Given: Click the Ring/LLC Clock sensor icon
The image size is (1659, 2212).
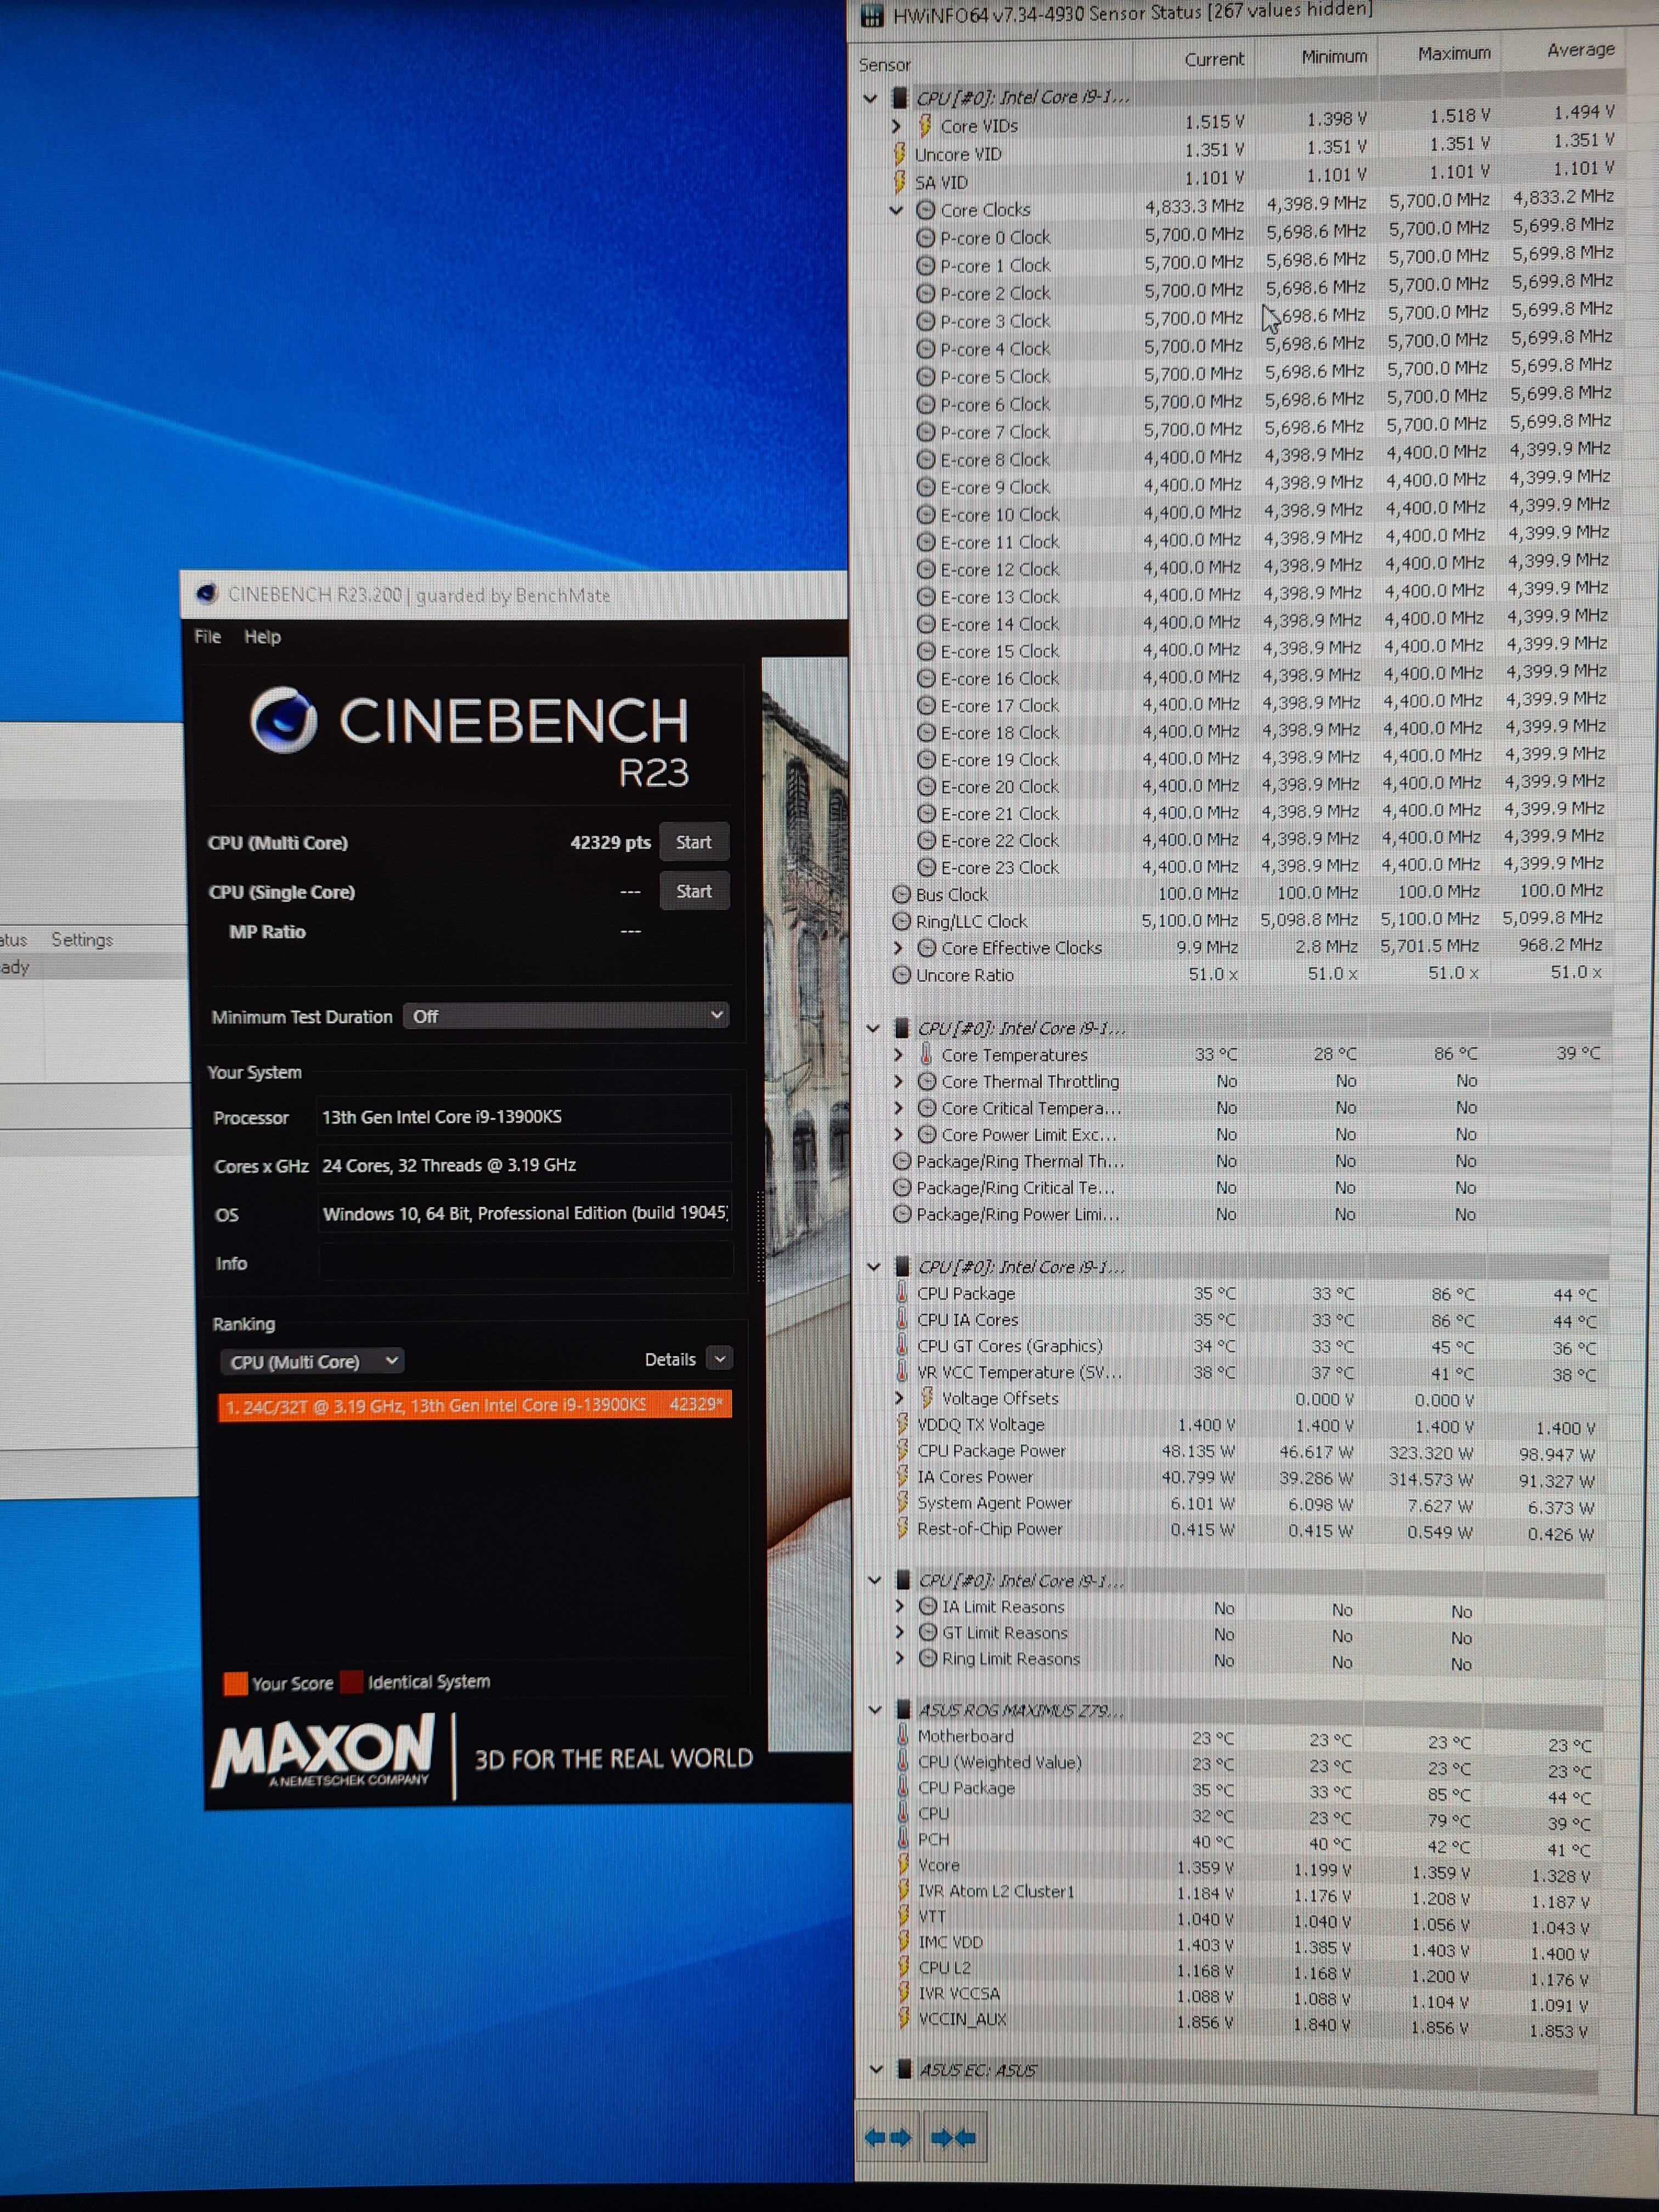Looking at the screenshot, I should (901, 922).
